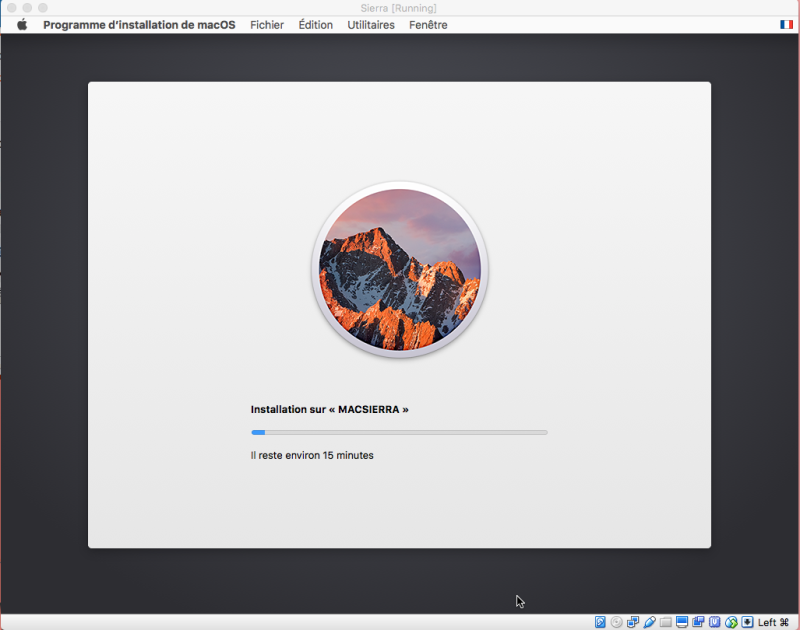Image resolution: width=800 pixels, height=630 pixels.
Task: Click the mouse integration status icon
Action: tap(731, 622)
